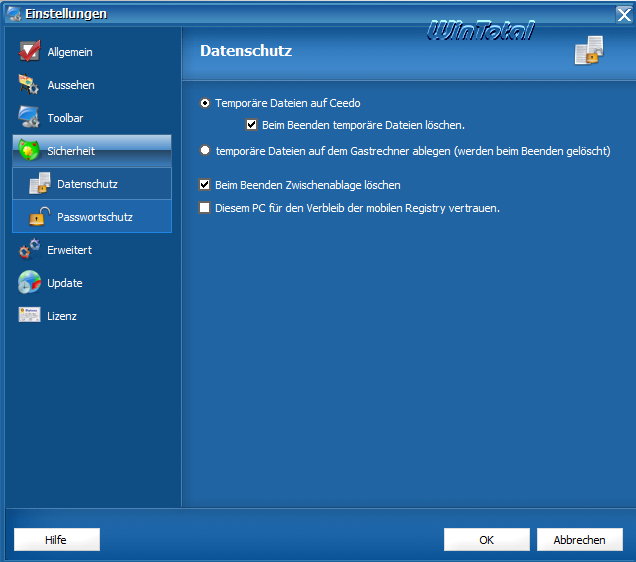636x562 pixels.
Task: Click the Einstellungen title bar icon
Action: 14,14
